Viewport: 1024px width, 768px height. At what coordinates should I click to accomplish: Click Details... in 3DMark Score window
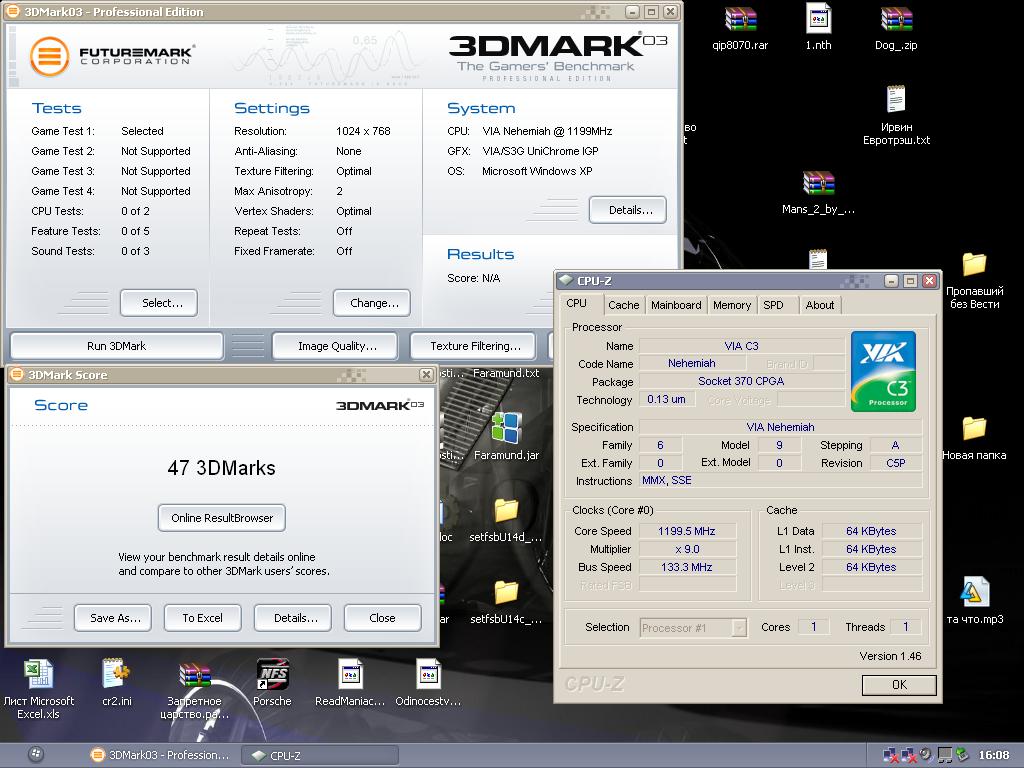[293, 618]
